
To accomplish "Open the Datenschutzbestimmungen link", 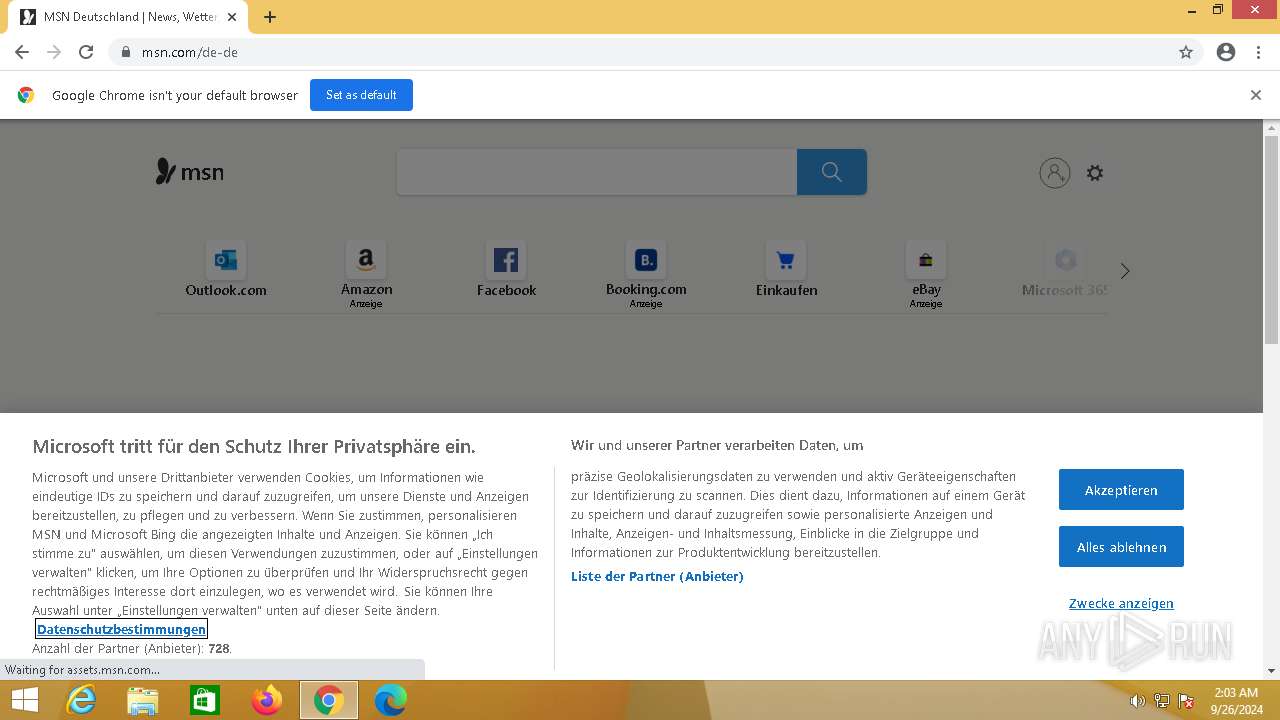I will [122, 629].
